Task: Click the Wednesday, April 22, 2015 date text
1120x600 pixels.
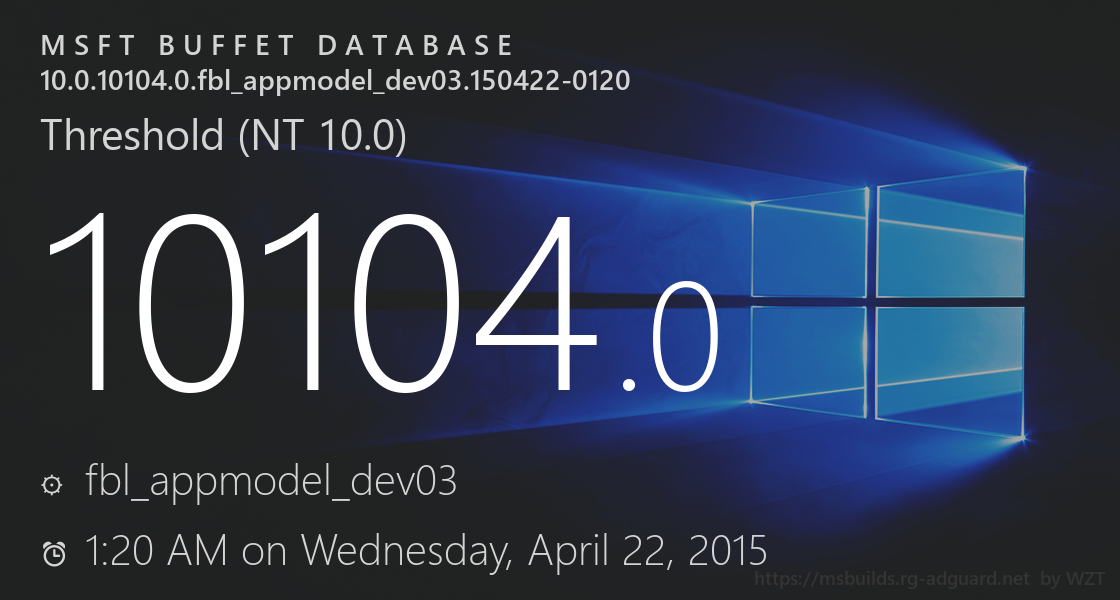Action: 535,551
